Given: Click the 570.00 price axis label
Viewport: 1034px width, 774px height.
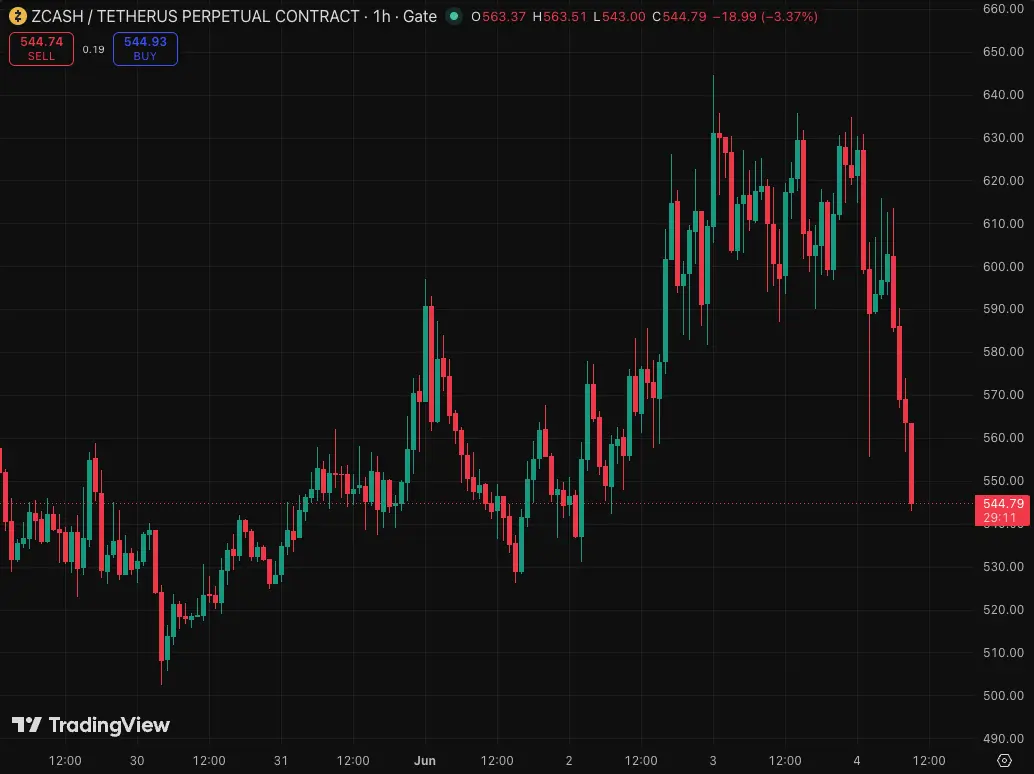Looking at the screenshot, I should tap(1003, 394).
